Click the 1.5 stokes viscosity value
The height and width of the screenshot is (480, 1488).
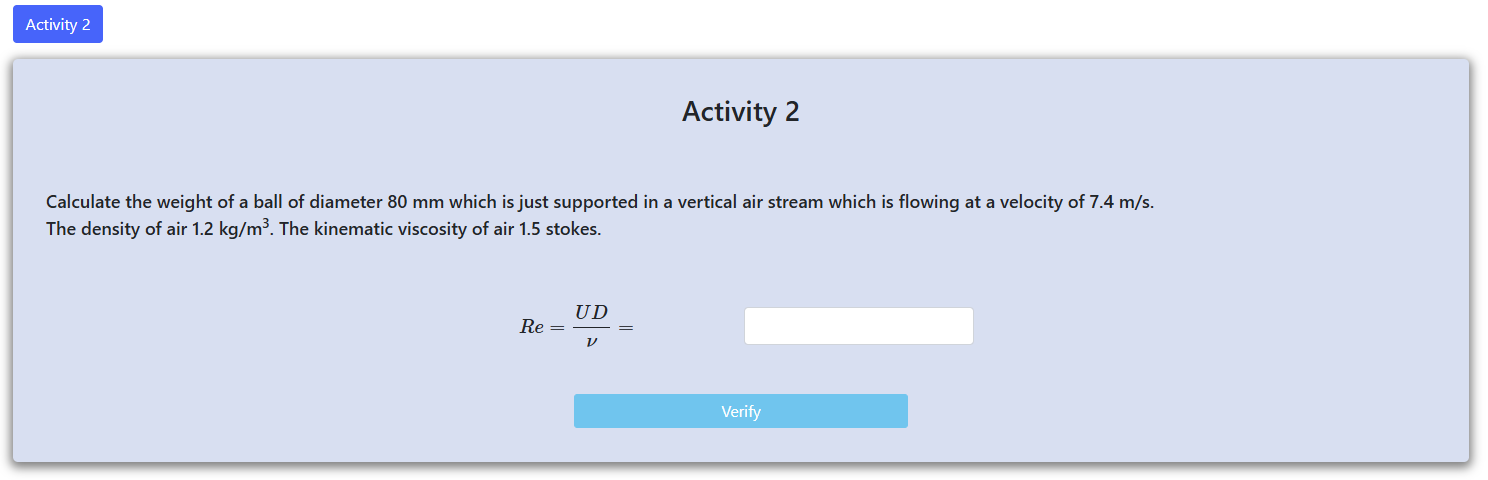pos(560,229)
